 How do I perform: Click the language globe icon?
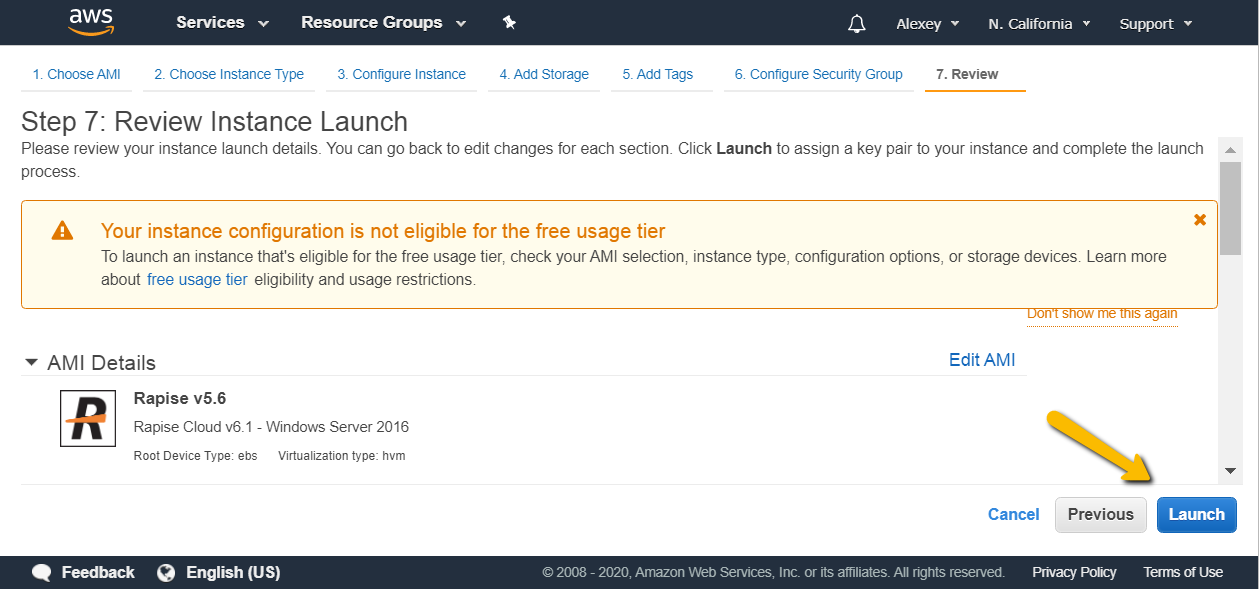pyautogui.click(x=166, y=573)
